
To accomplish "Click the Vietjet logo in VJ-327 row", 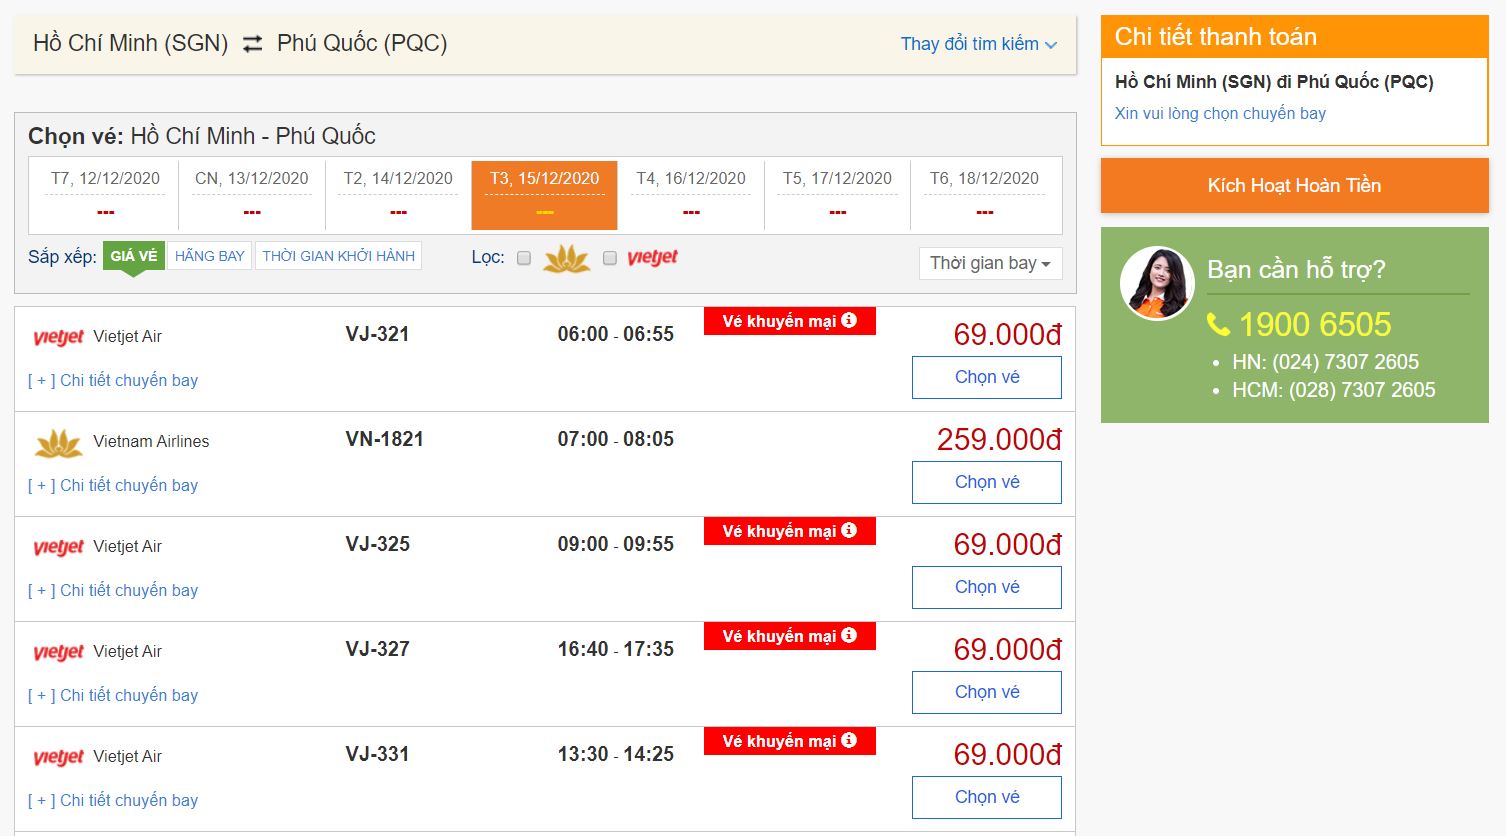I will coord(58,652).
